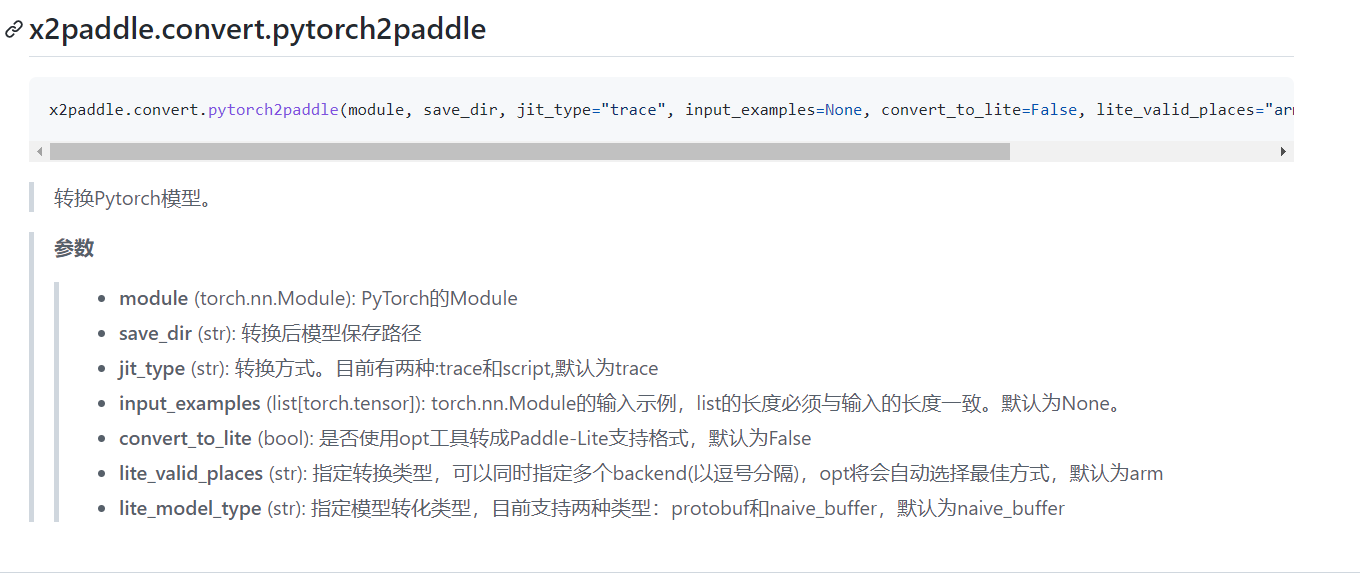The image size is (1360, 588).
Task: Select the highlighted False keyword in the signature
Action: tap(1055, 109)
